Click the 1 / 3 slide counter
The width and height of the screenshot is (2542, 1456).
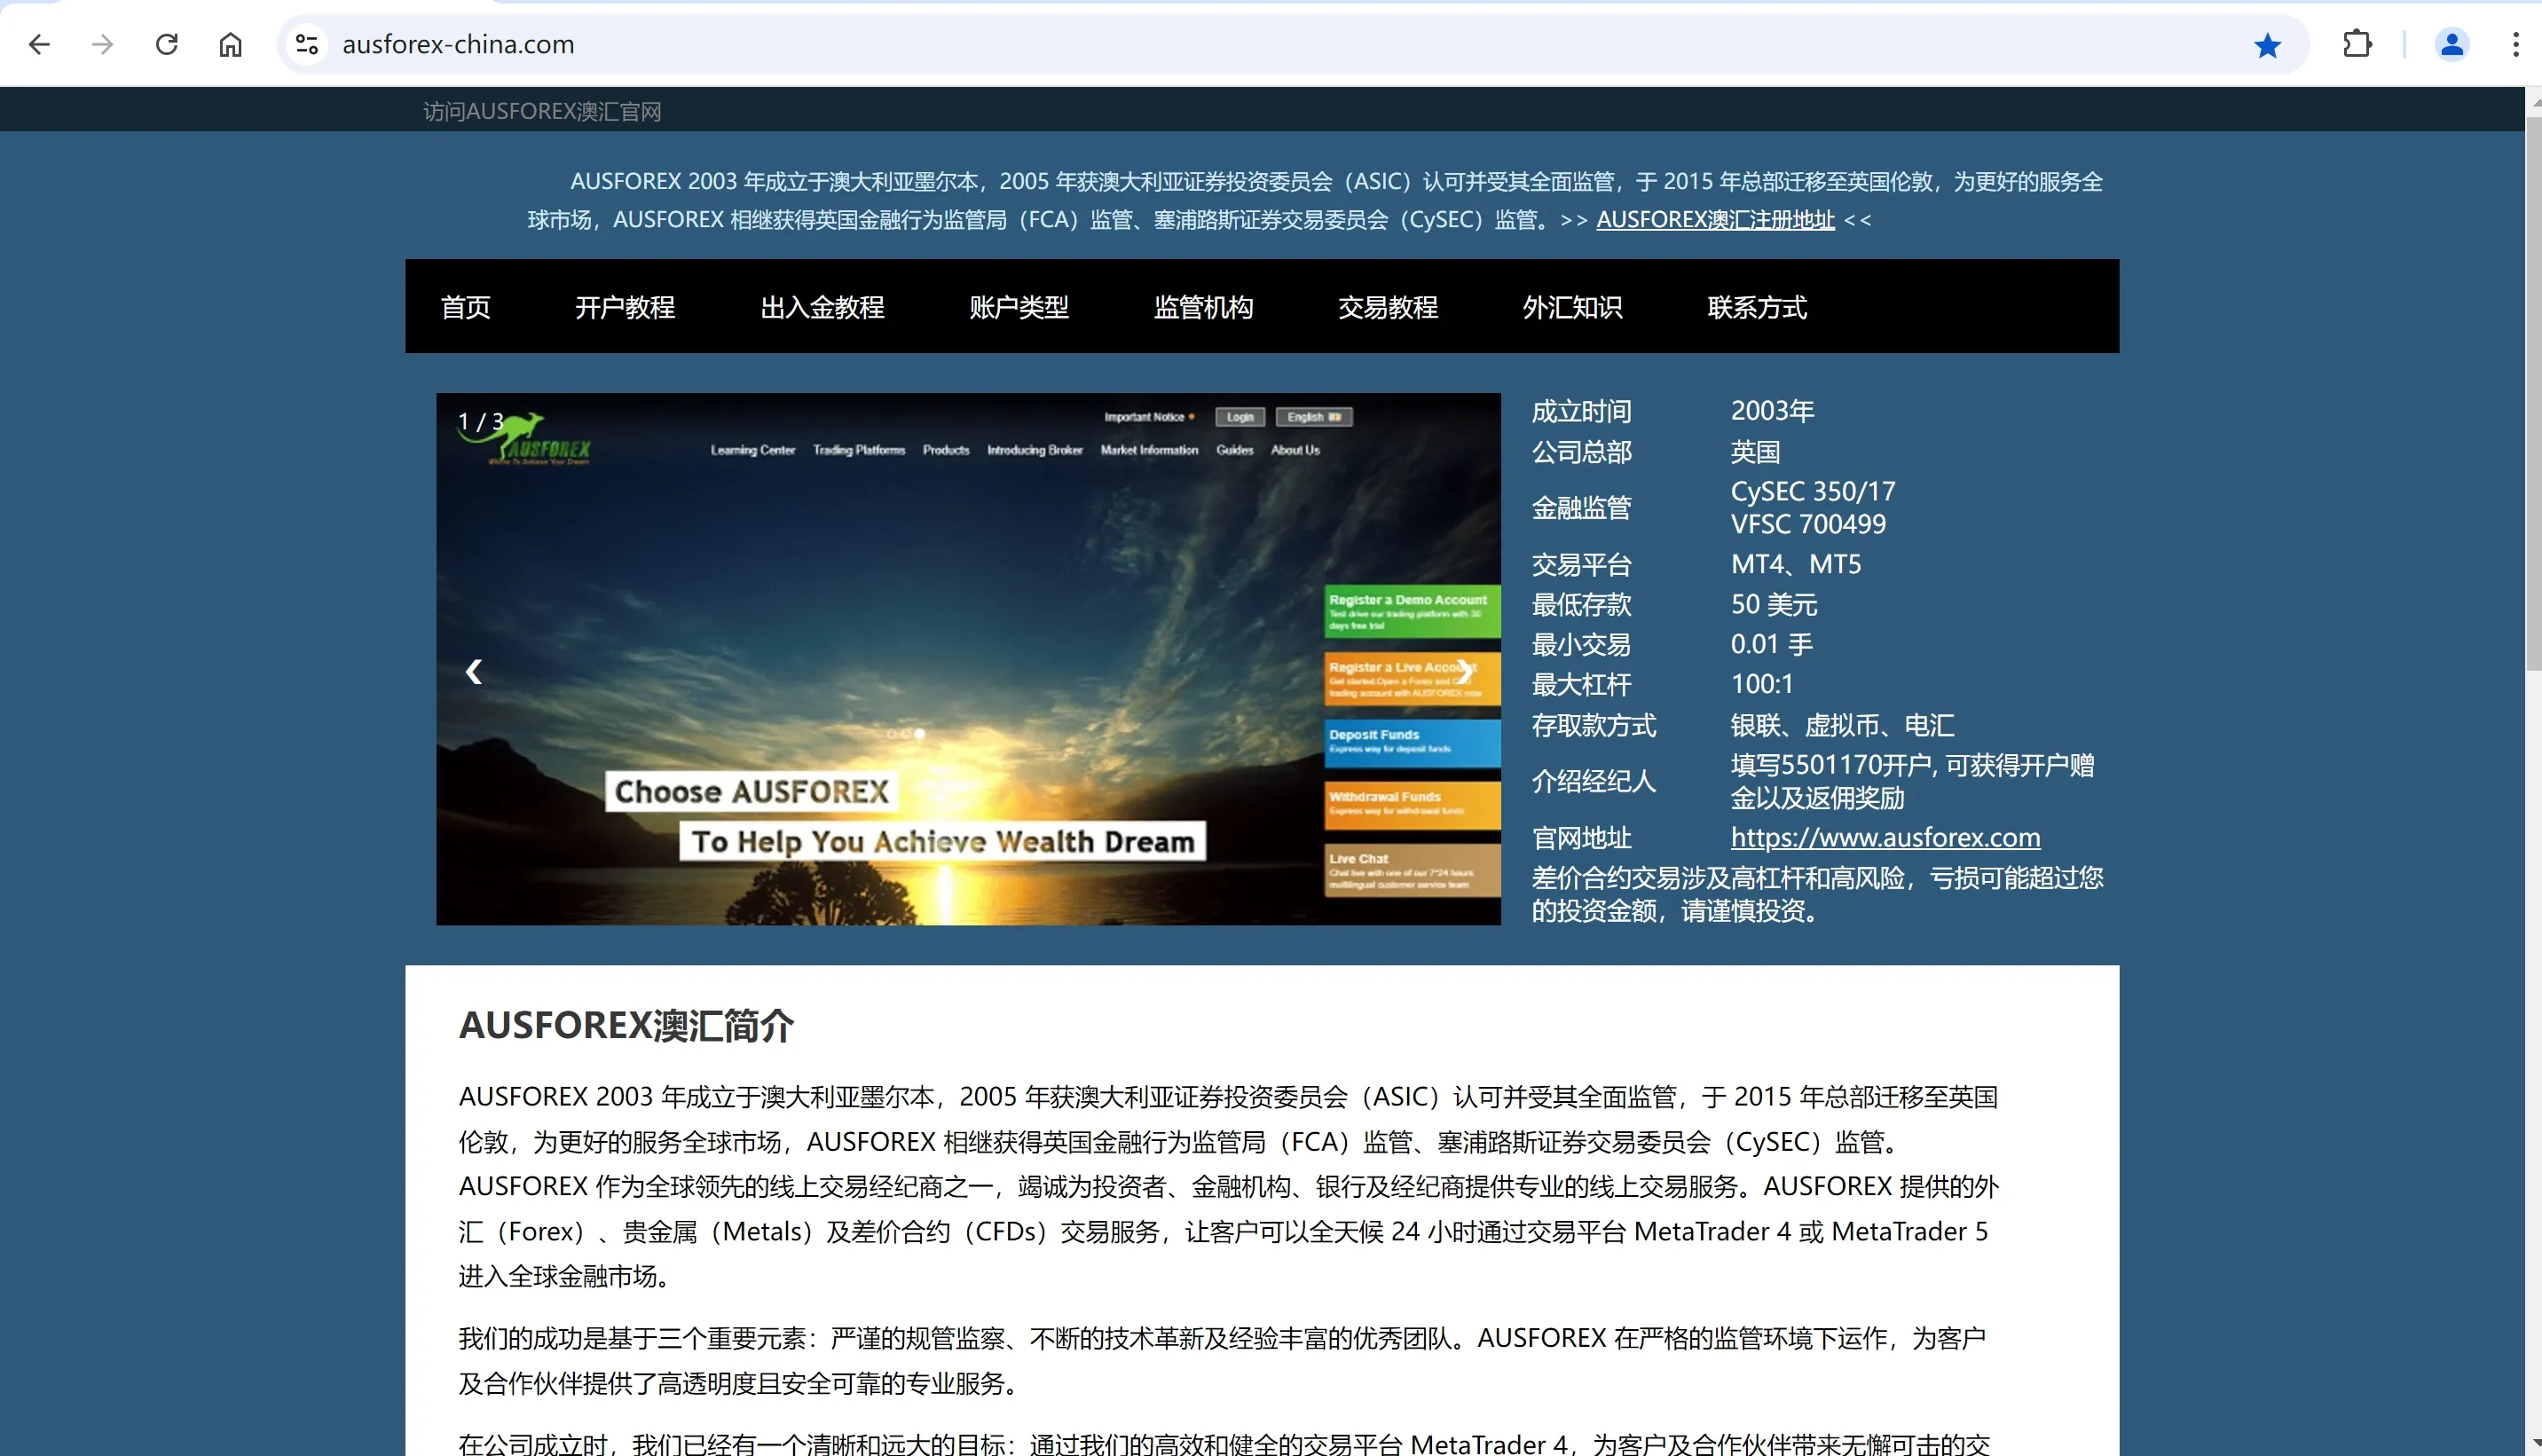pos(480,421)
